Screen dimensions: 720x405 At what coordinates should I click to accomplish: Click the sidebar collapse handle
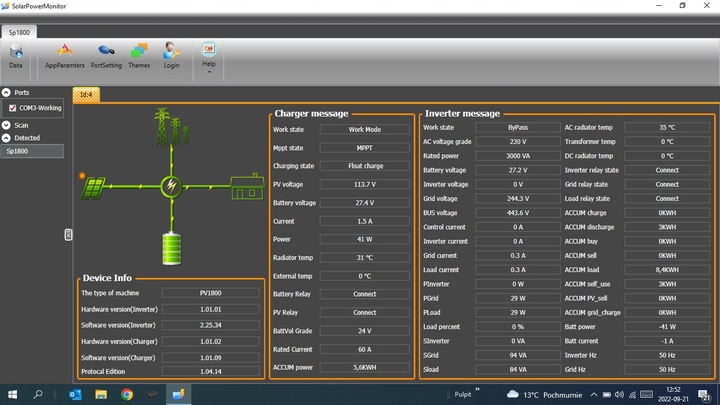(68, 235)
